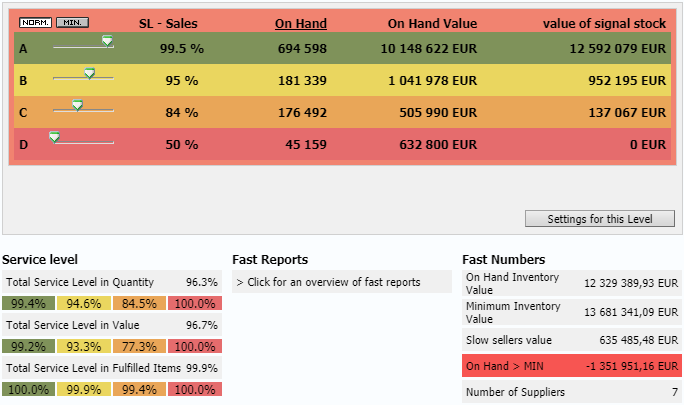Select the class C service level slider handle

coord(77,105)
